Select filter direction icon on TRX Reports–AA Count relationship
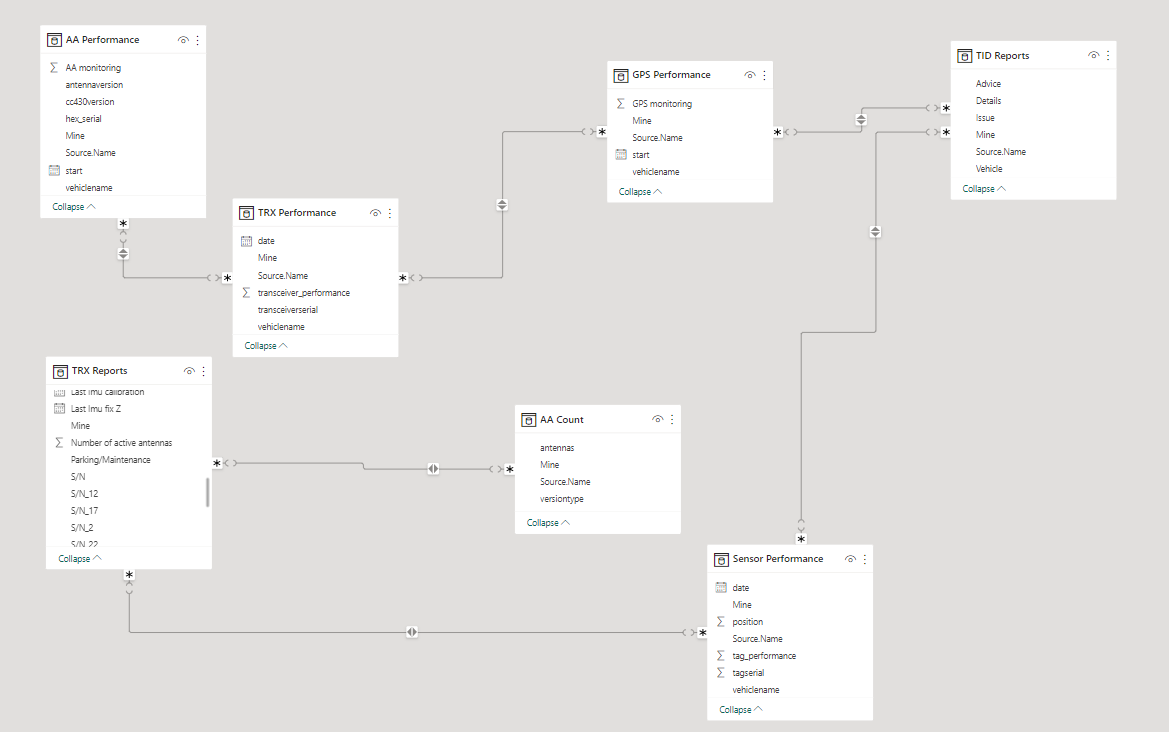The image size is (1169, 732). tap(433, 469)
